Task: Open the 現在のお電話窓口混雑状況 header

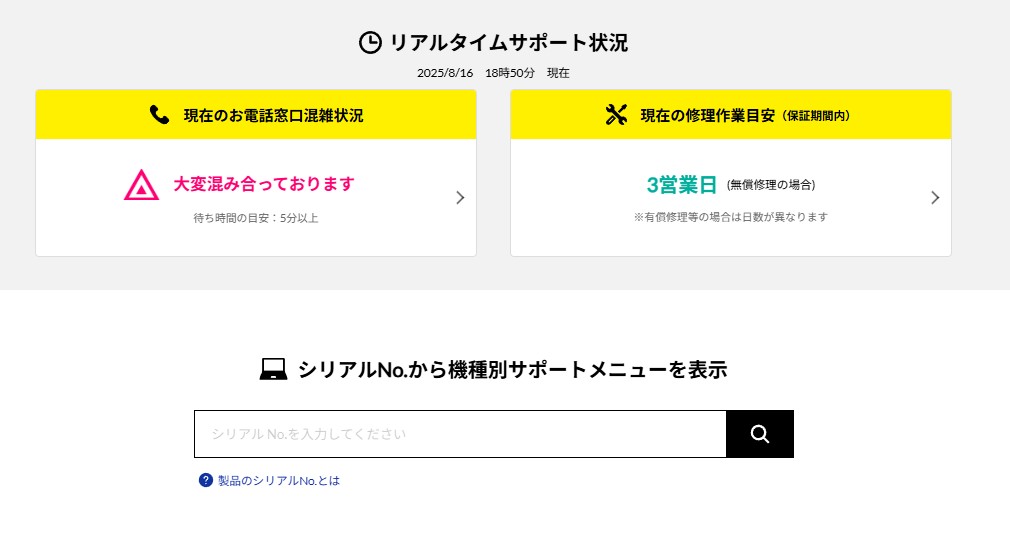Action: click(x=273, y=115)
